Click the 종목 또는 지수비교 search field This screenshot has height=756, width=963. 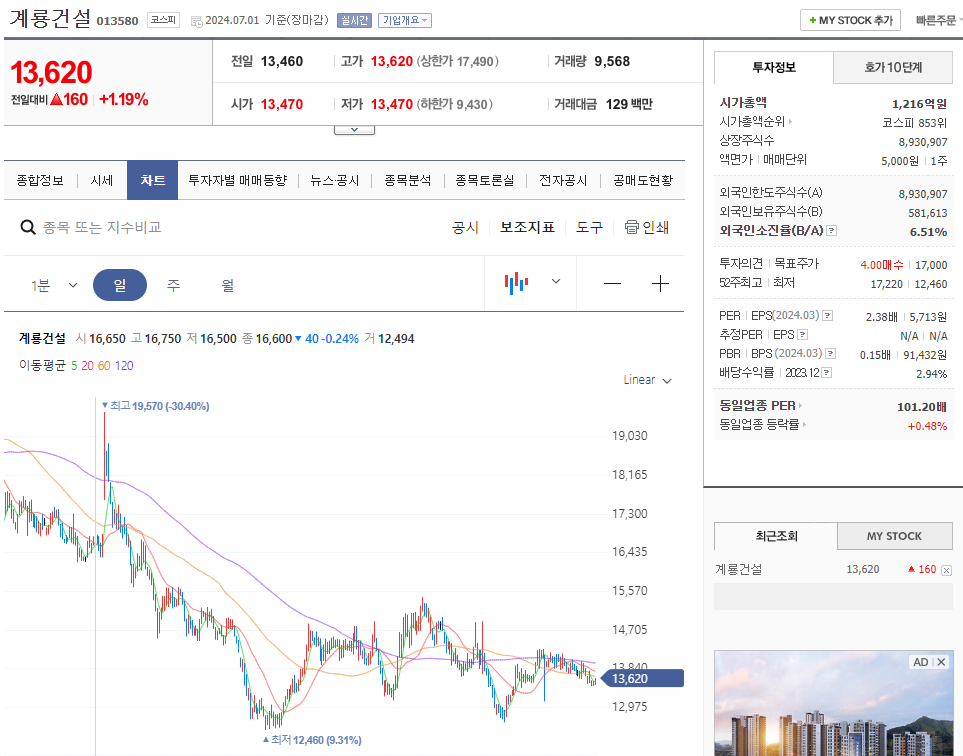point(103,227)
